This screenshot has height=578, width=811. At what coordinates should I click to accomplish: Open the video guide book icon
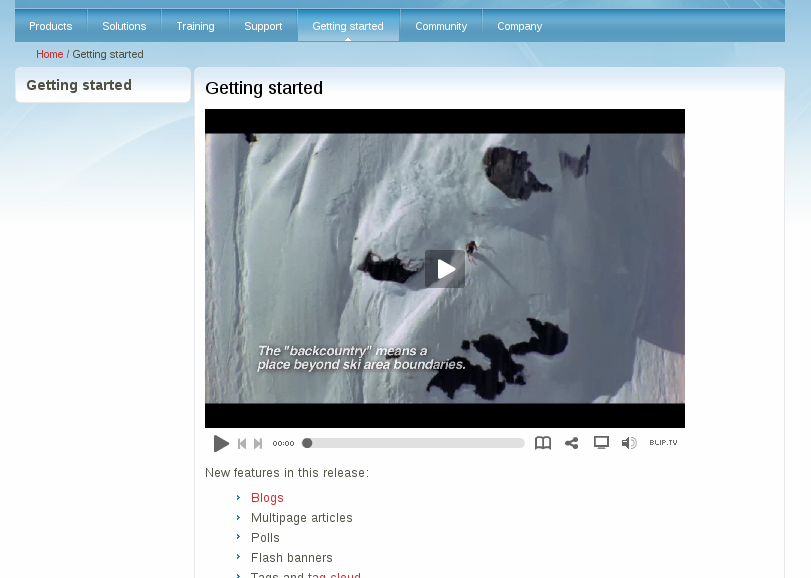coord(543,443)
